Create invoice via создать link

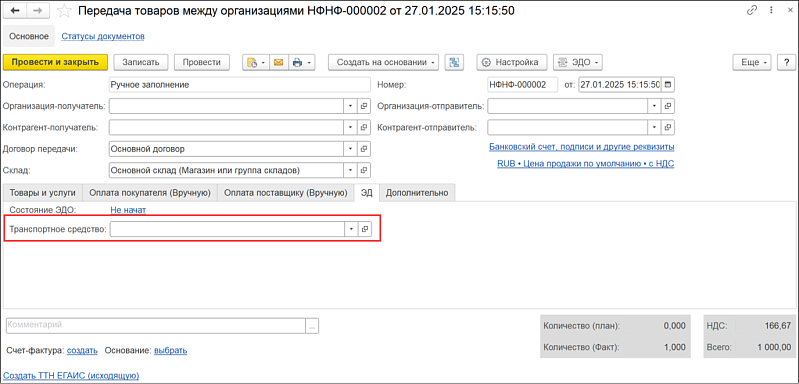(82, 350)
